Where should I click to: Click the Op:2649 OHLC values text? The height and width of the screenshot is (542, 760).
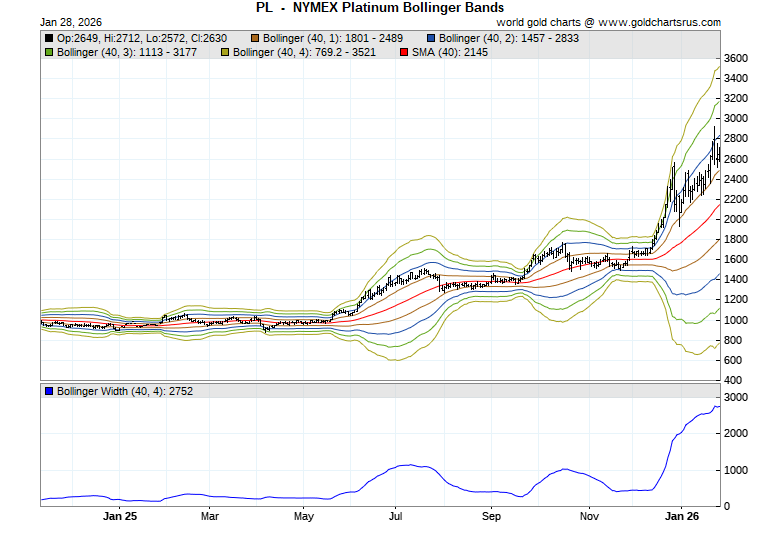tap(142, 39)
